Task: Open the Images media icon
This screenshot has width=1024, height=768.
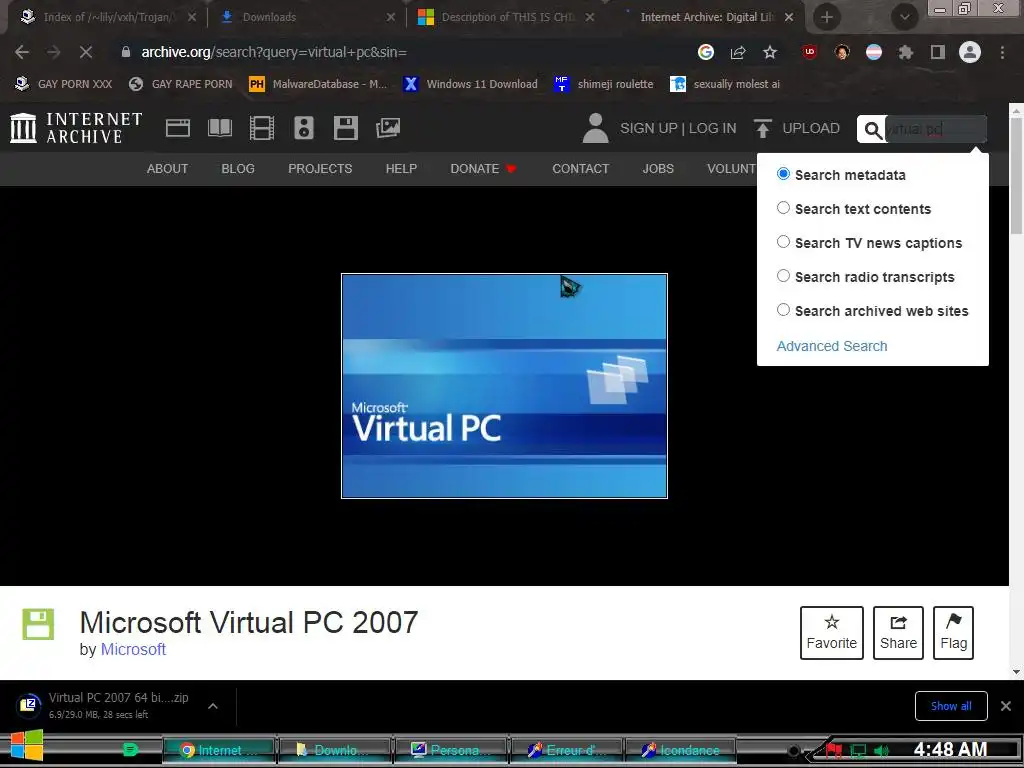Action: (x=388, y=127)
